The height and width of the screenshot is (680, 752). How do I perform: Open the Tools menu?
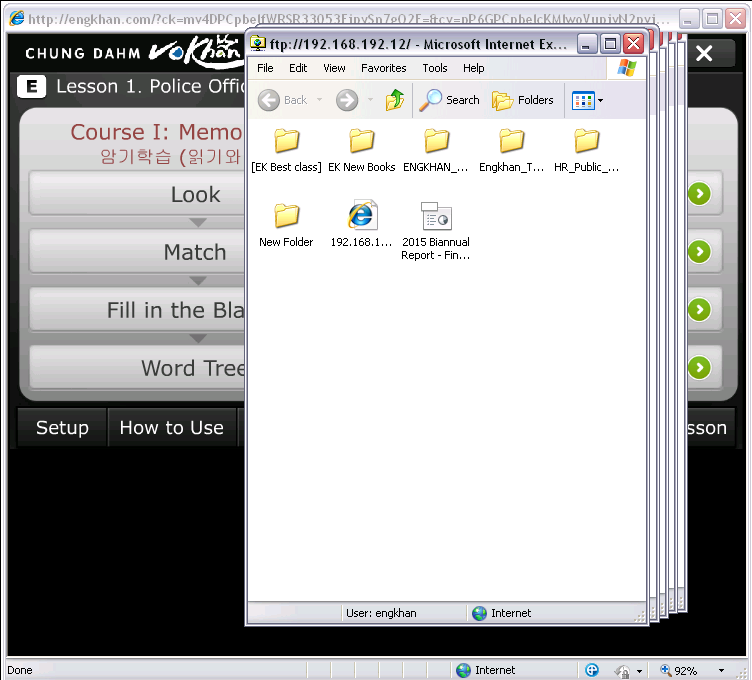[435, 68]
